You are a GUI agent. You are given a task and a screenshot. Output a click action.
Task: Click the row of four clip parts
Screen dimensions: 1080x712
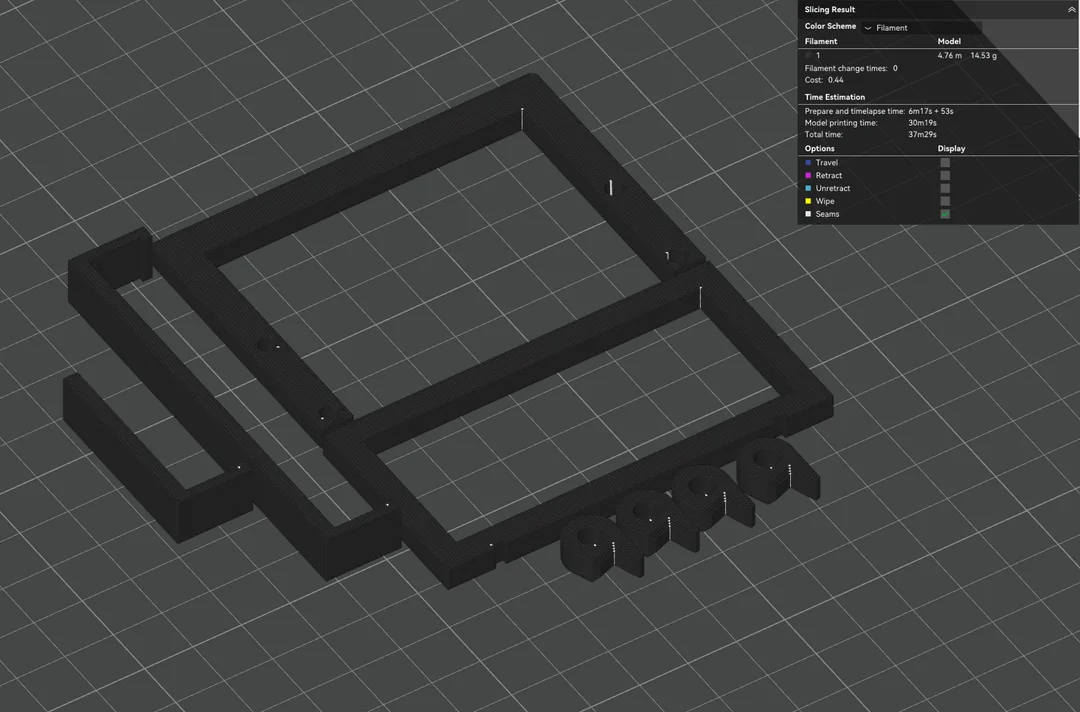click(689, 510)
